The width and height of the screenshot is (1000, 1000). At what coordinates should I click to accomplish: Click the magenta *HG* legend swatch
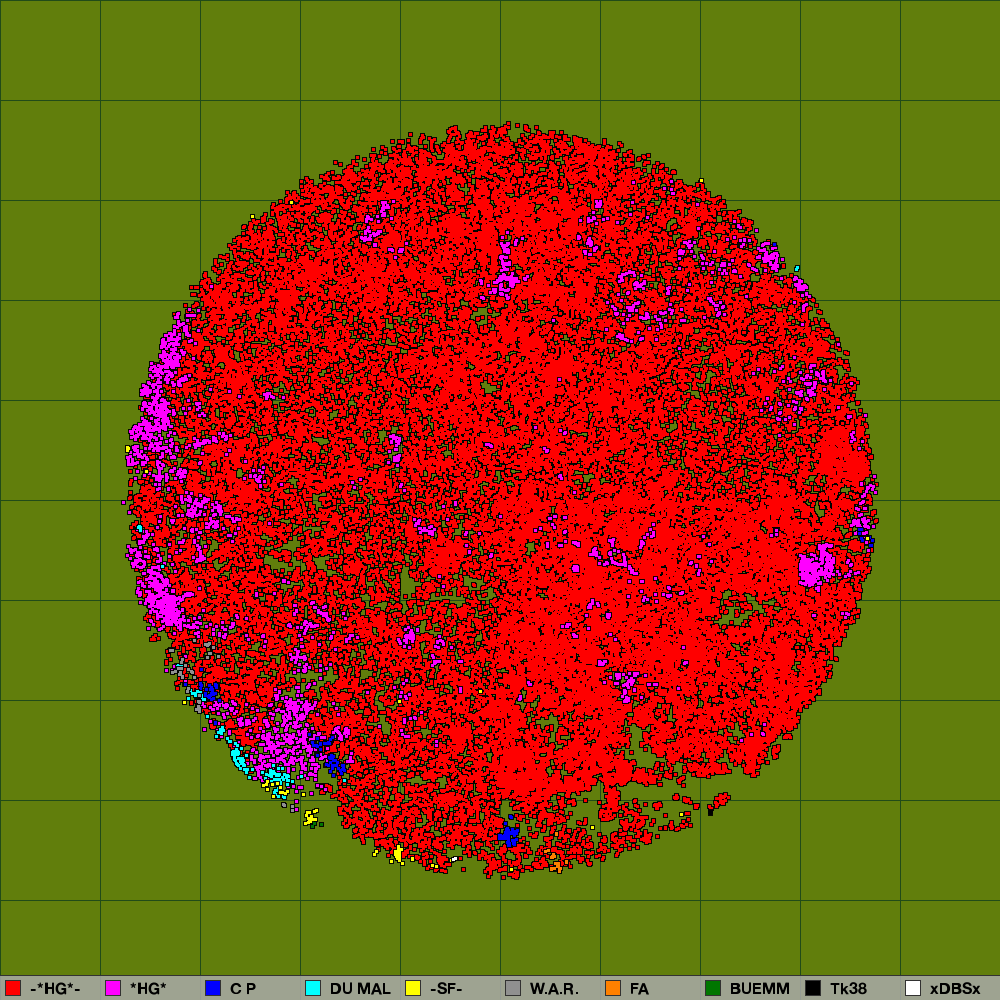coord(113,988)
